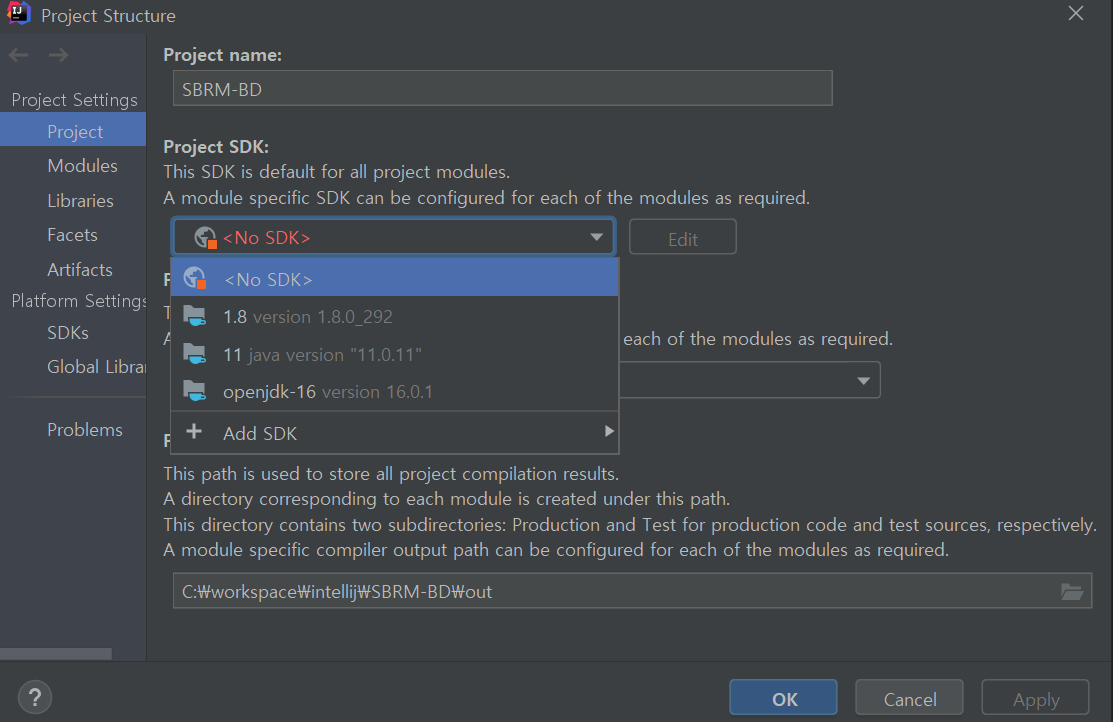Click the globe icon in No SDK list row
Image resolution: width=1113 pixels, height=722 pixels.
[194, 278]
